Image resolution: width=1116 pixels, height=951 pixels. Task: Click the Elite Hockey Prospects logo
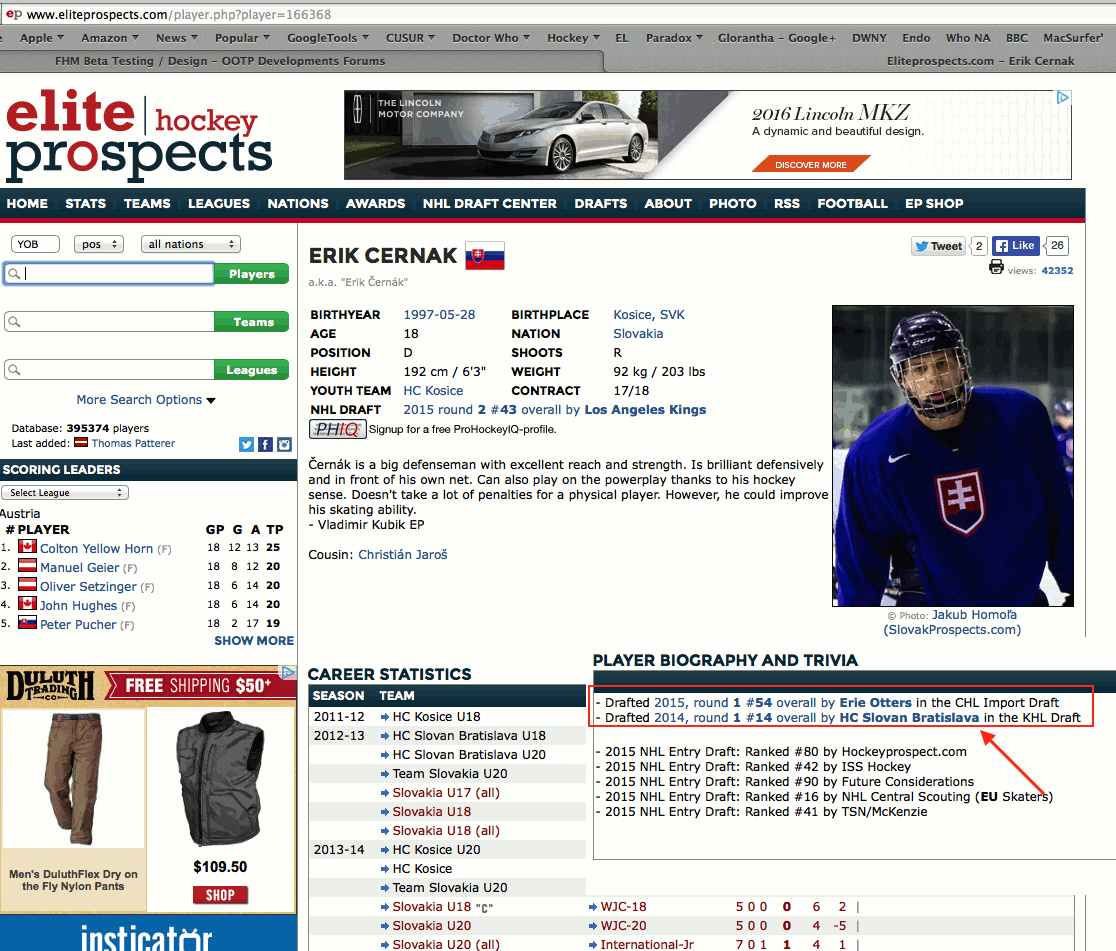pyautogui.click(x=139, y=135)
